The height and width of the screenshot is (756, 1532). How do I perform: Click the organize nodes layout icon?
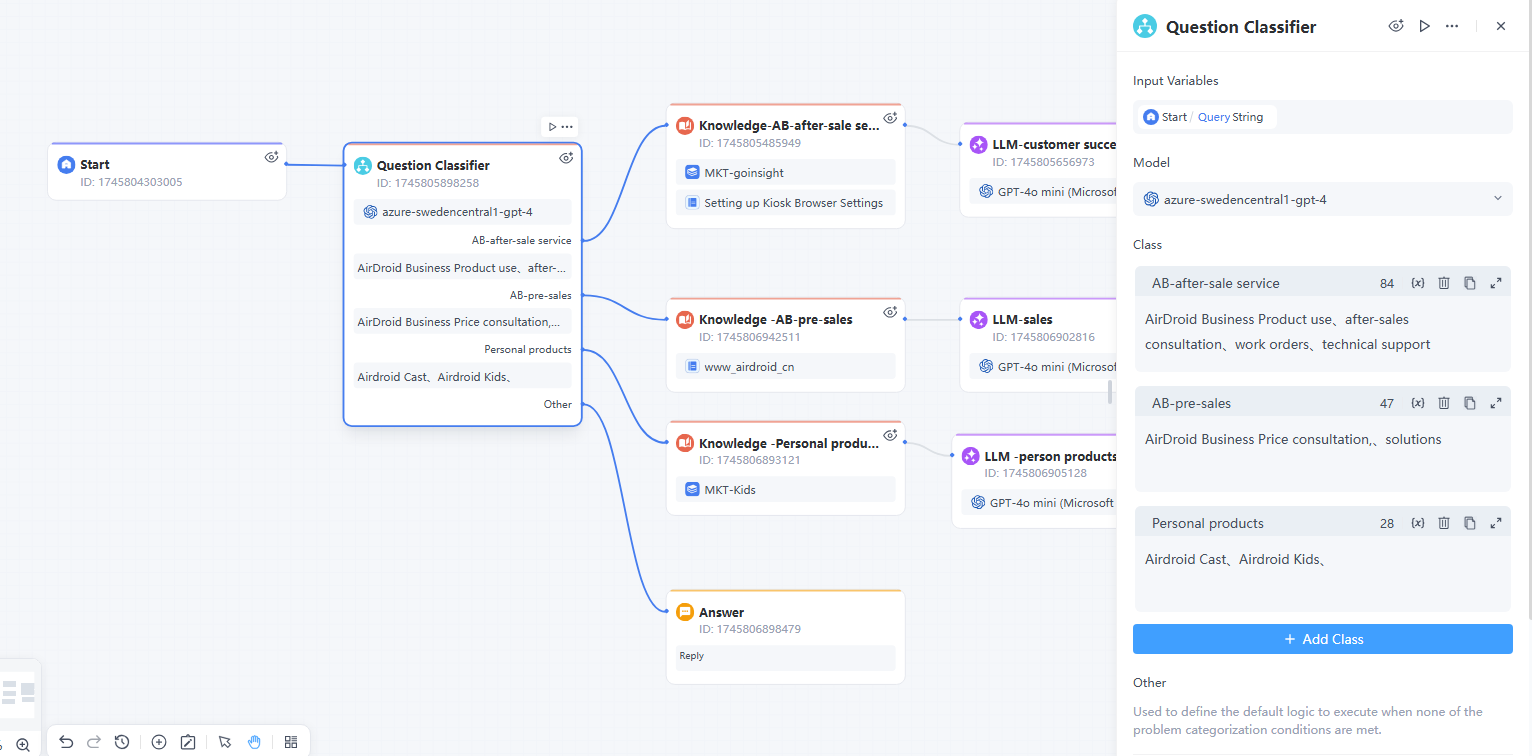click(x=291, y=742)
